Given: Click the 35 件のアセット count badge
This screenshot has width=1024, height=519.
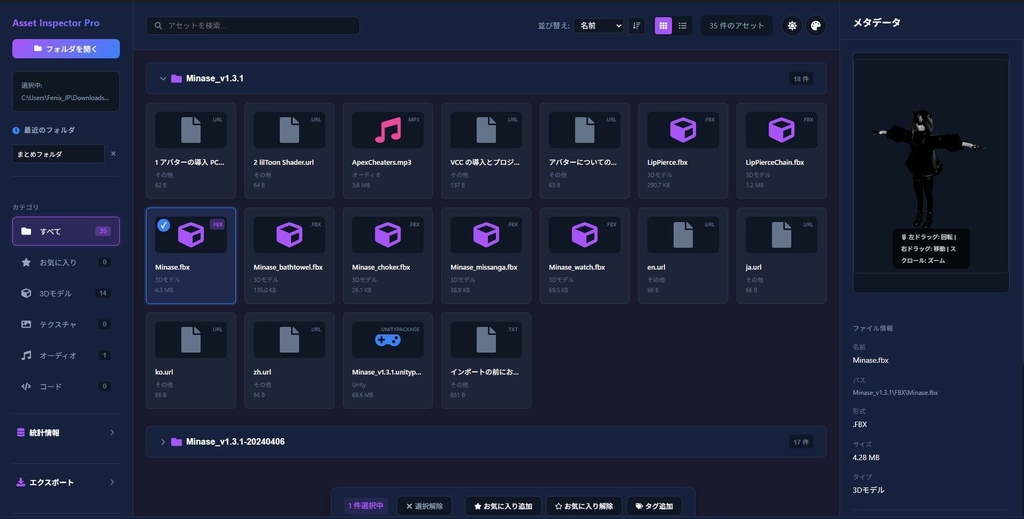Looking at the screenshot, I should (737, 25).
